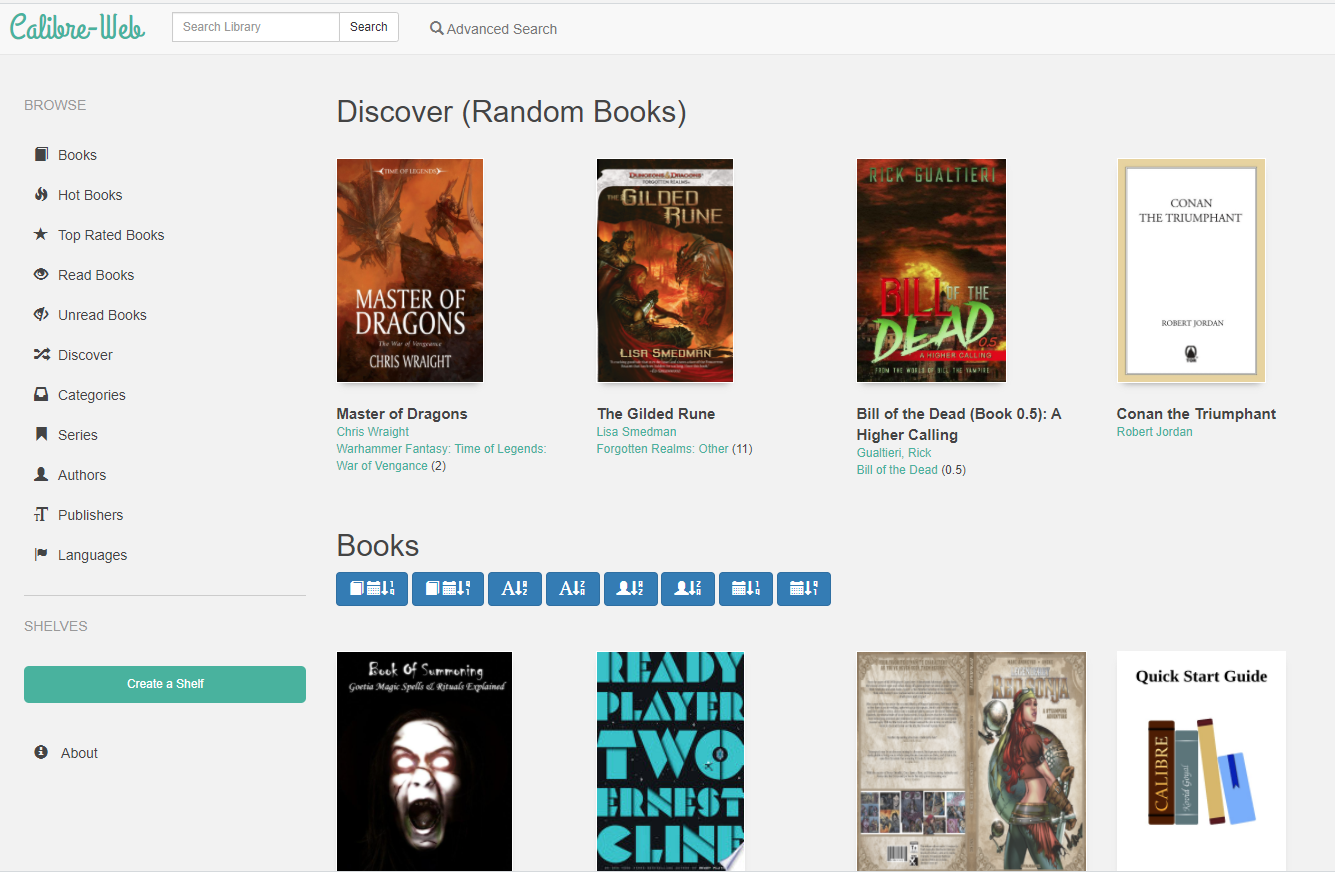The image size is (1335, 875).
Task: Click the Create a Shelf button
Action: point(165,684)
